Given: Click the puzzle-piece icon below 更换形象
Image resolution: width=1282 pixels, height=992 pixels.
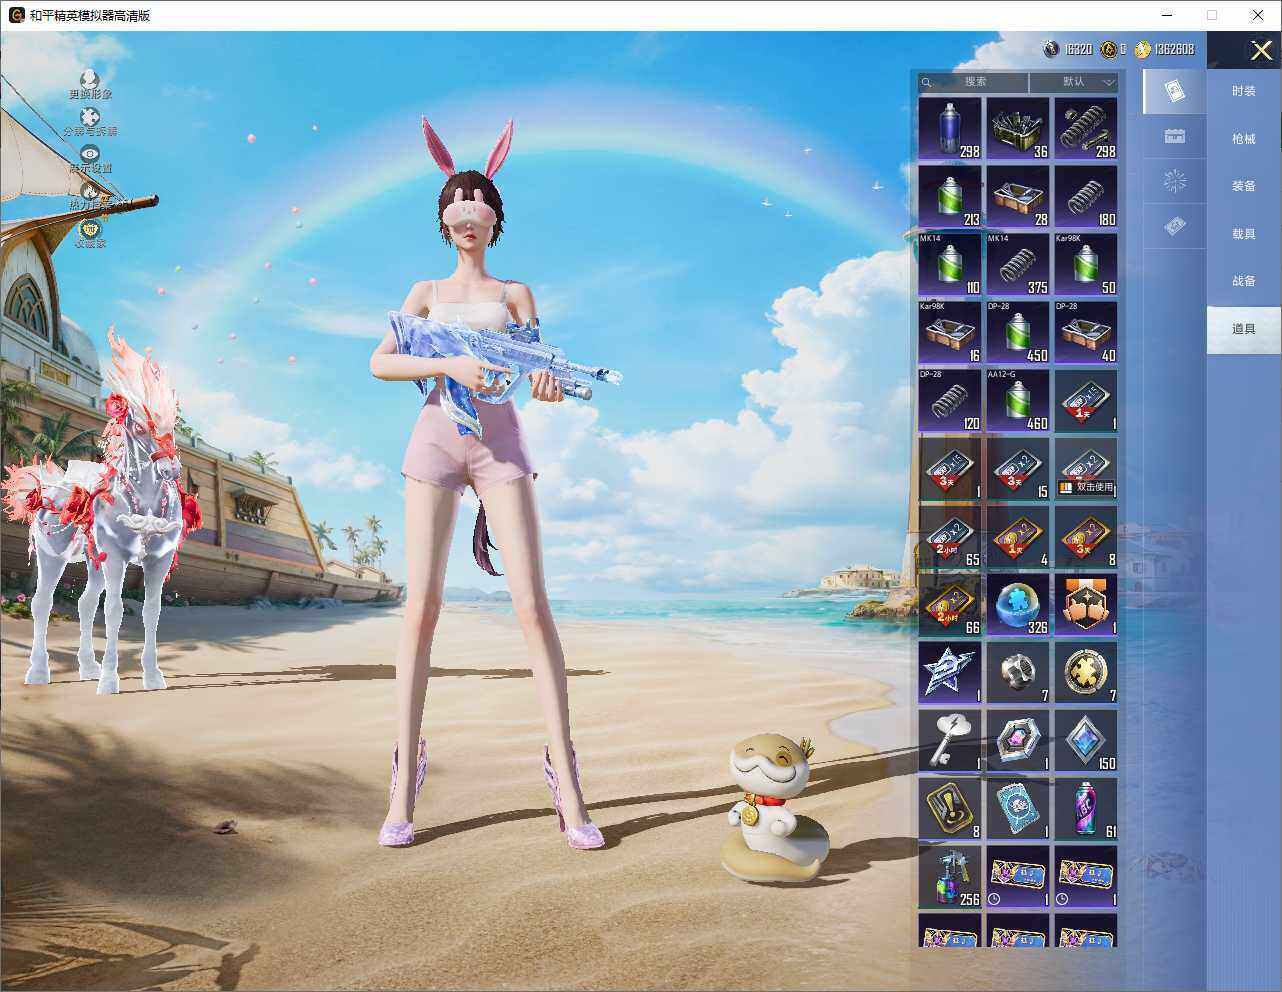Looking at the screenshot, I should click(x=90, y=117).
